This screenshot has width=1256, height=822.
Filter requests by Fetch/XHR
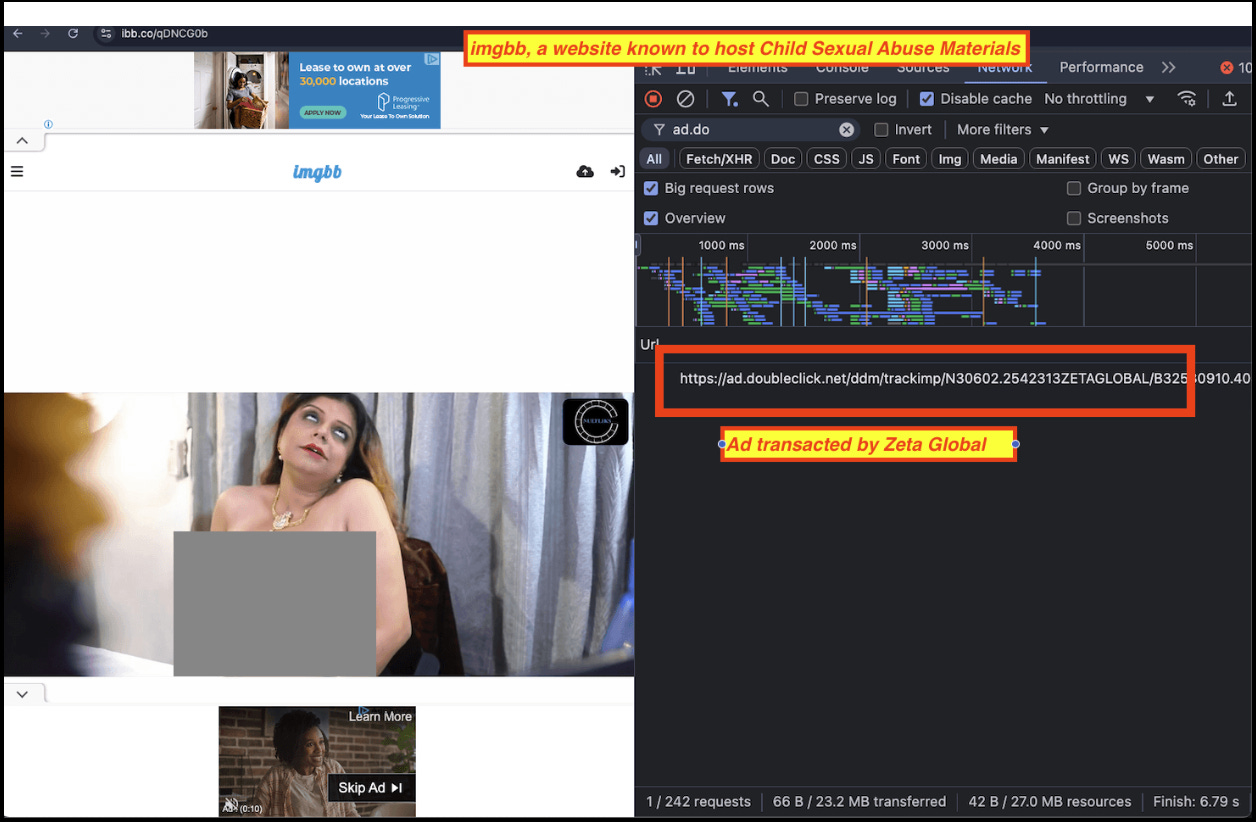(x=719, y=159)
